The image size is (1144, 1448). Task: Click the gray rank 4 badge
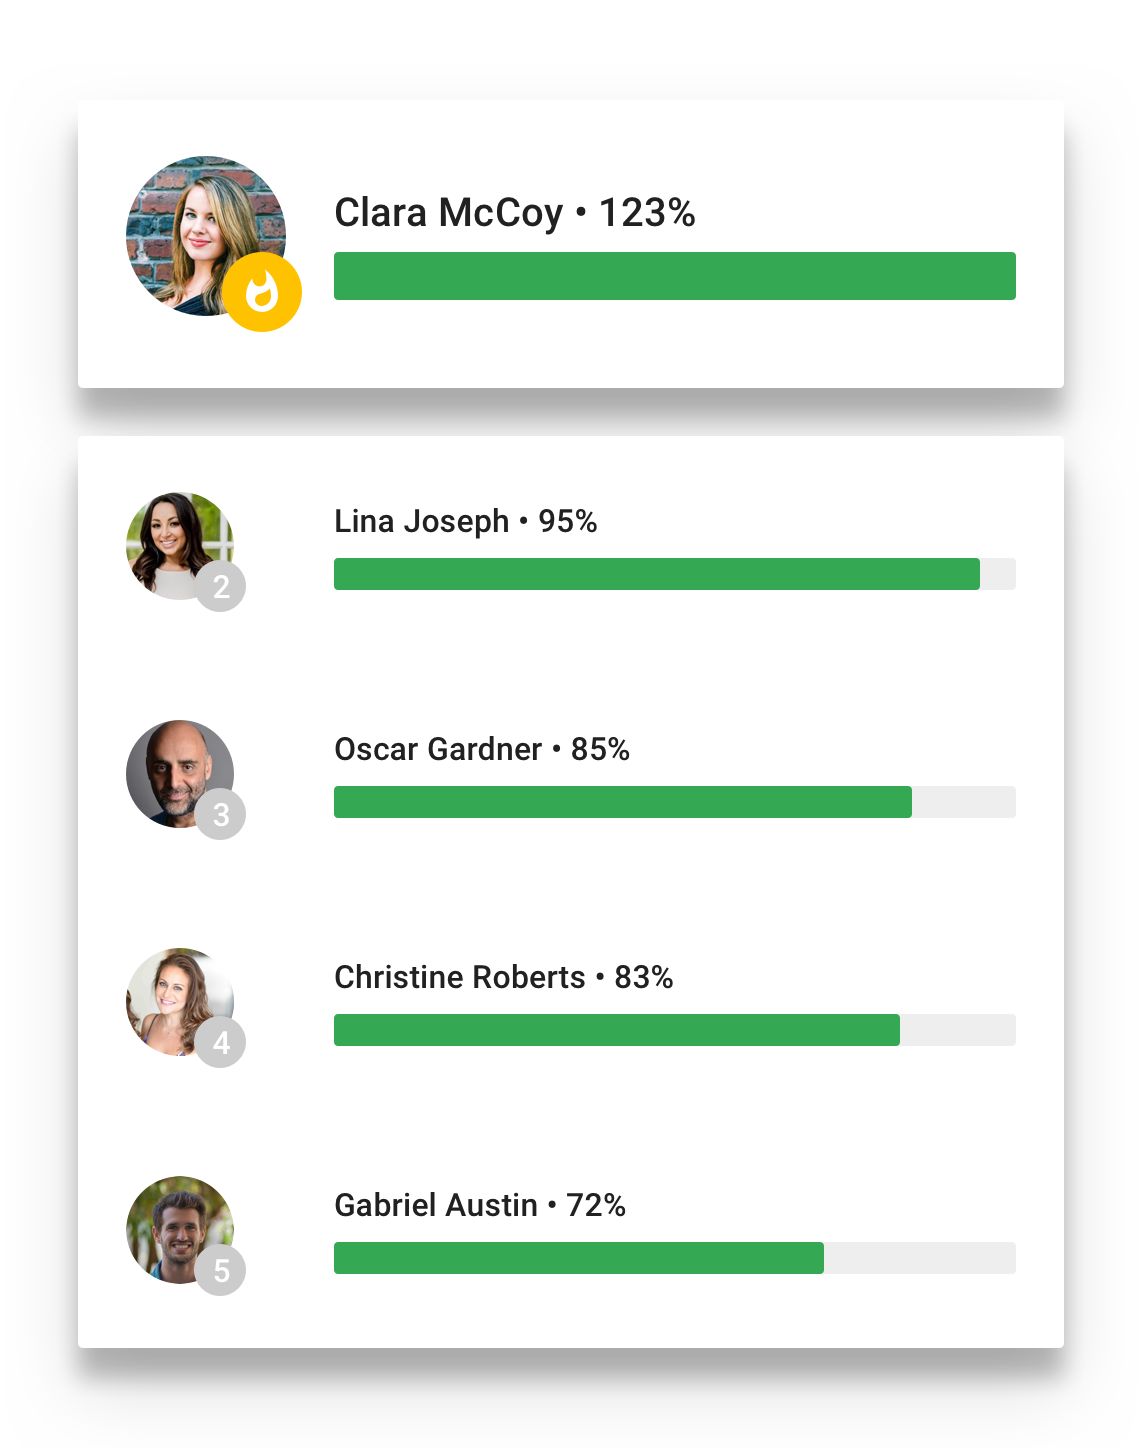click(x=221, y=1042)
